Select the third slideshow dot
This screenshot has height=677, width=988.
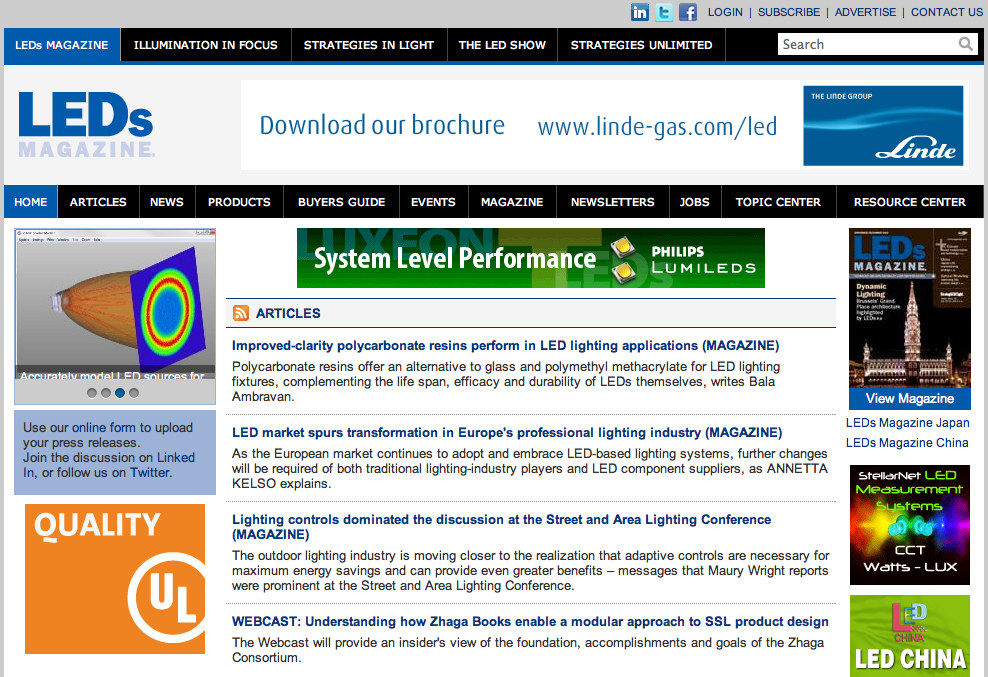click(x=120, y=393)
